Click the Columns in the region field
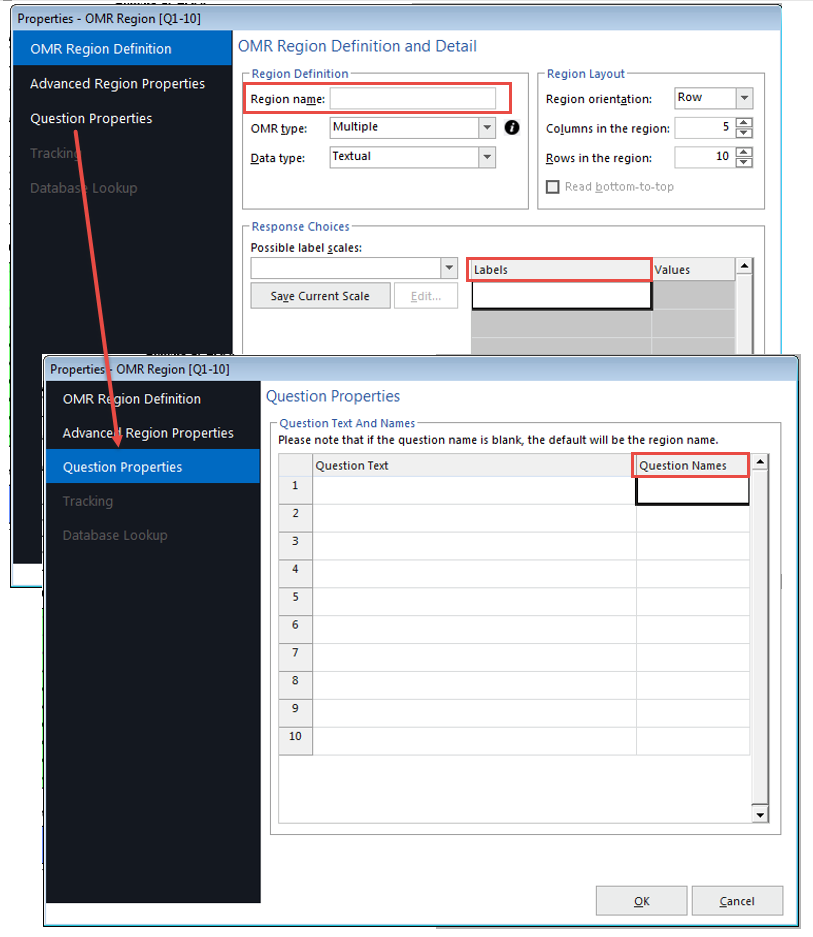The width and height of the screenshot is (813, 937). pos(705,127)
